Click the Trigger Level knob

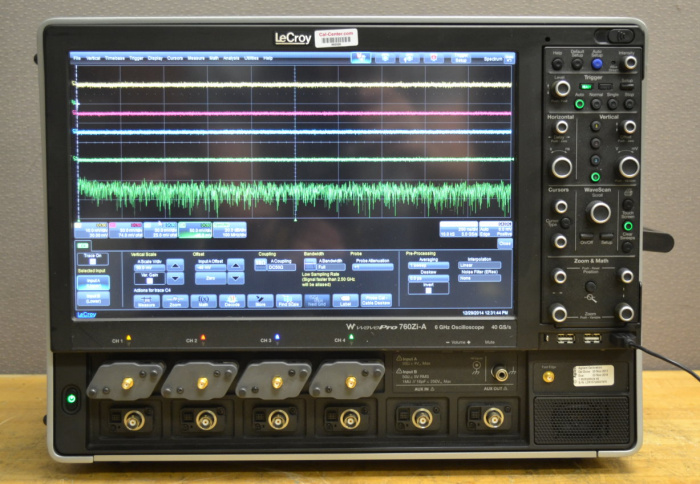click(x=562, y=88)
